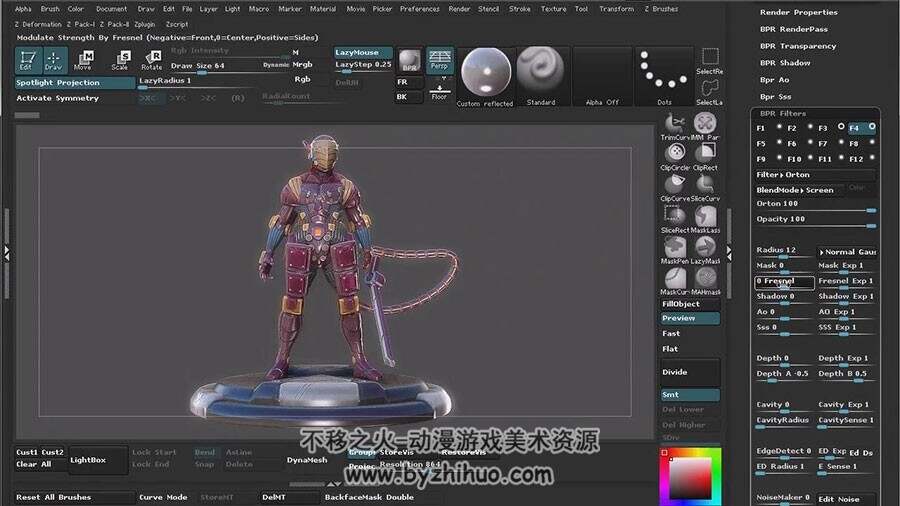Viewport: 900px width, 506px height.
Task: Select BPR filter slot F4
Action: click(x=862, y=128)
